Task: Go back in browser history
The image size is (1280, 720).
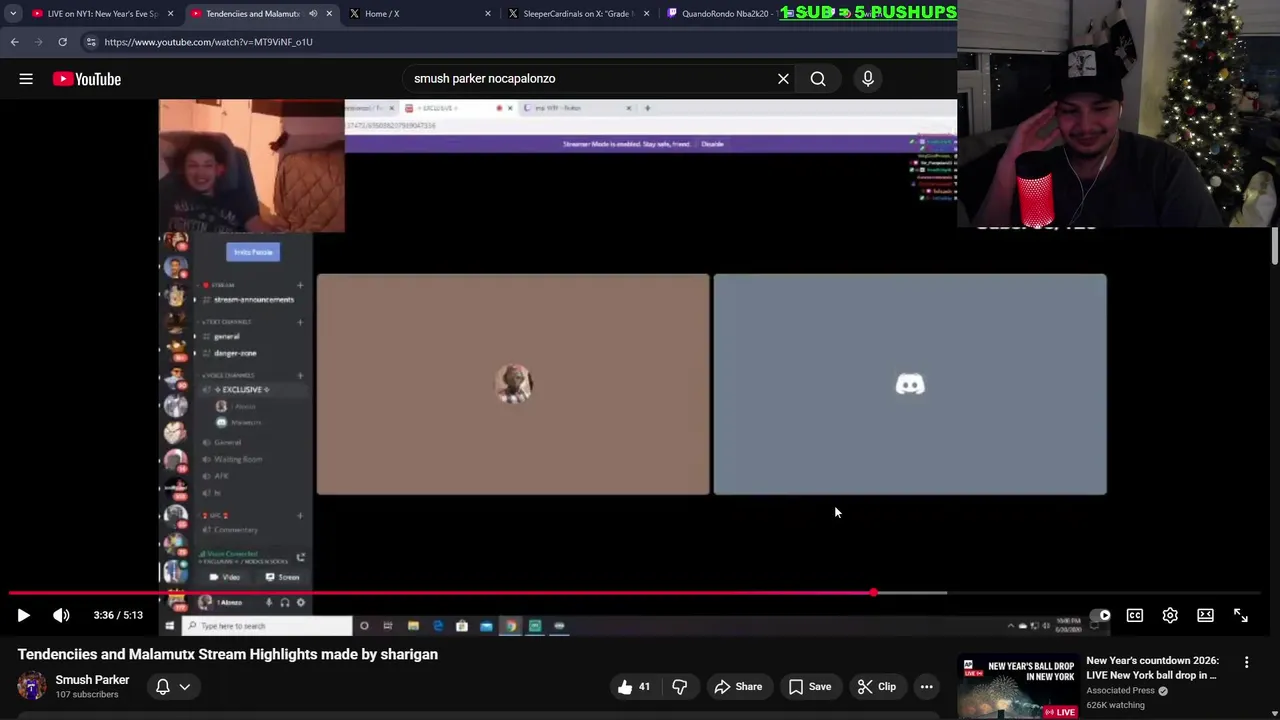Action: point(14,42)
